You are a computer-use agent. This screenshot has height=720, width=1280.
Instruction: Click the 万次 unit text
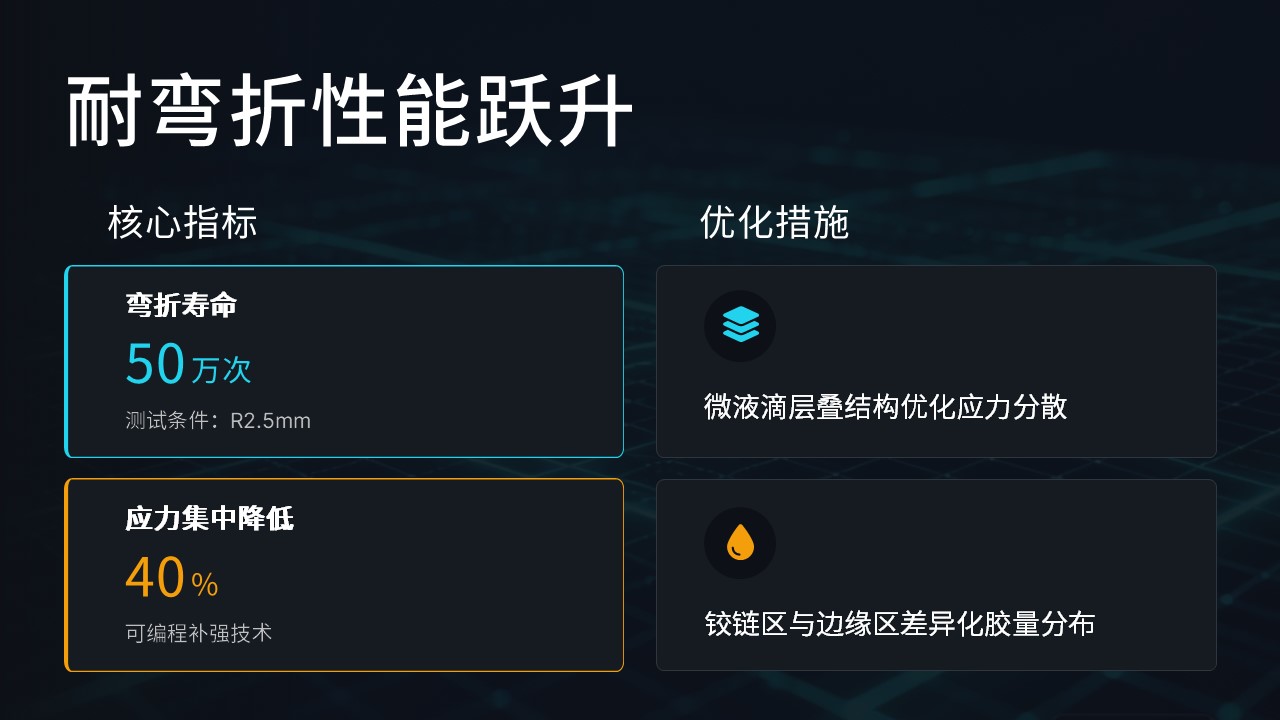(x=221, y=369)
